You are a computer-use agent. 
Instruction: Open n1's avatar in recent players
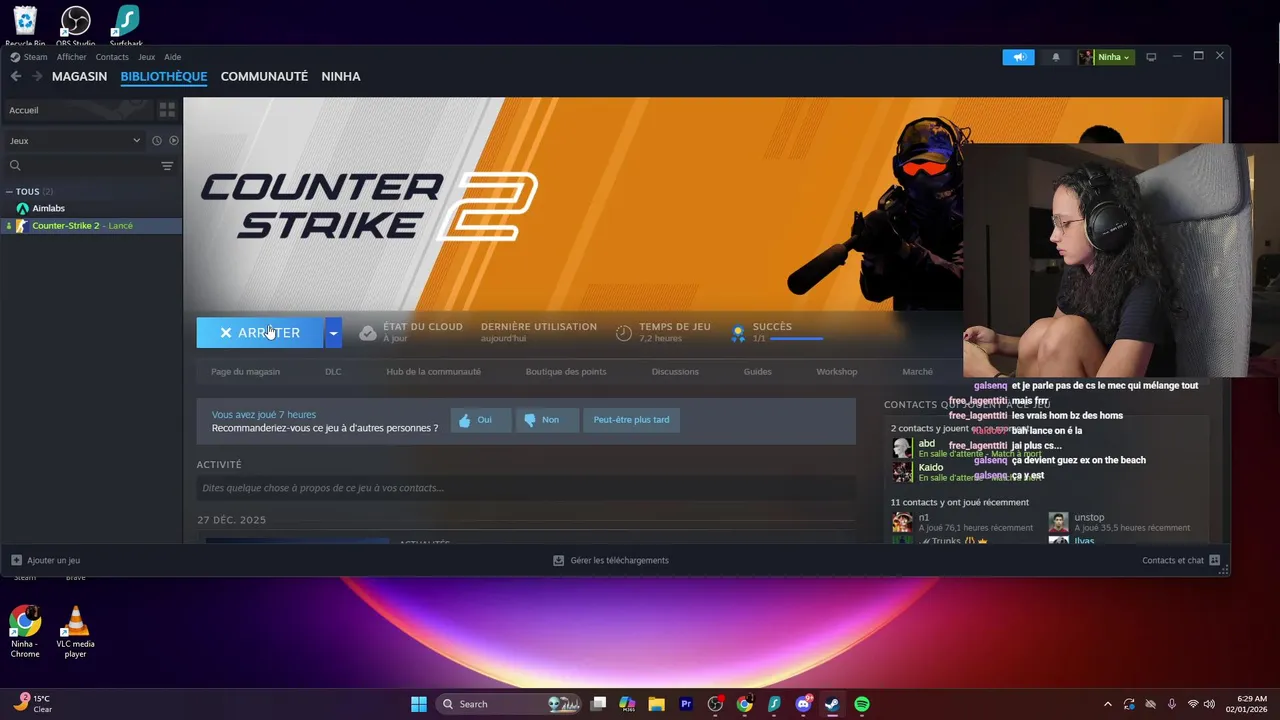(x=902, y=522)
